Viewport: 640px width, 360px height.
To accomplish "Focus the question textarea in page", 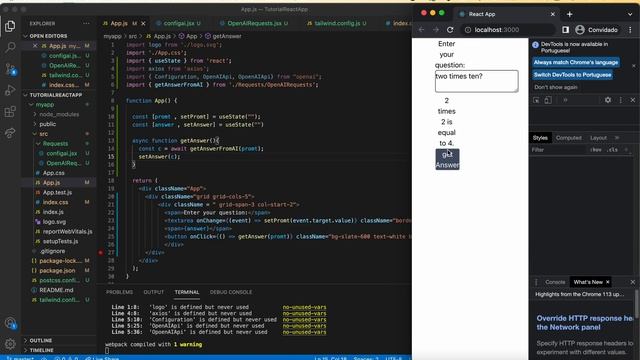I will pyautogui.click(x=477, y=81).
